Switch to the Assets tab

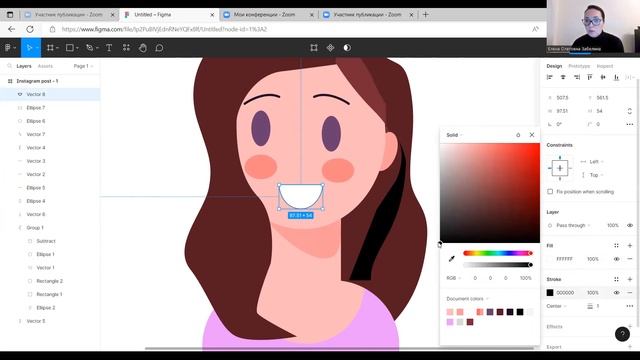[x=45, y=66]
